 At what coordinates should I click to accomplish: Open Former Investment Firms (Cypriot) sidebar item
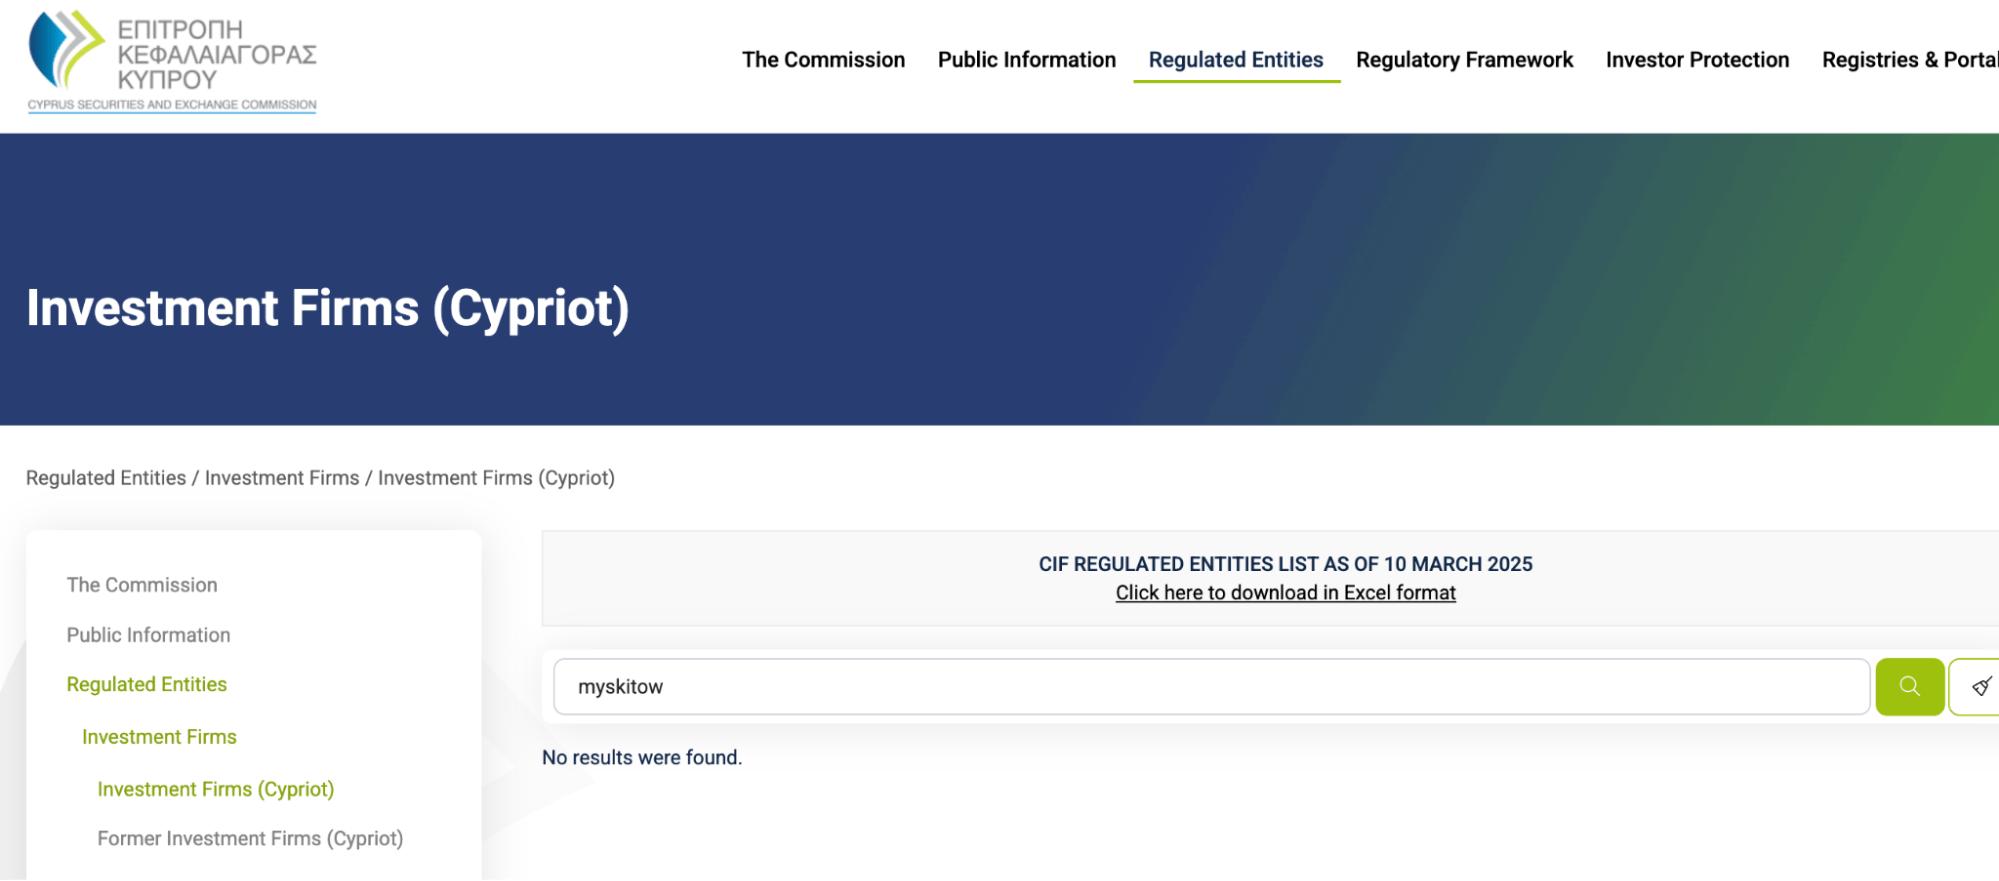tap(250, 838)
